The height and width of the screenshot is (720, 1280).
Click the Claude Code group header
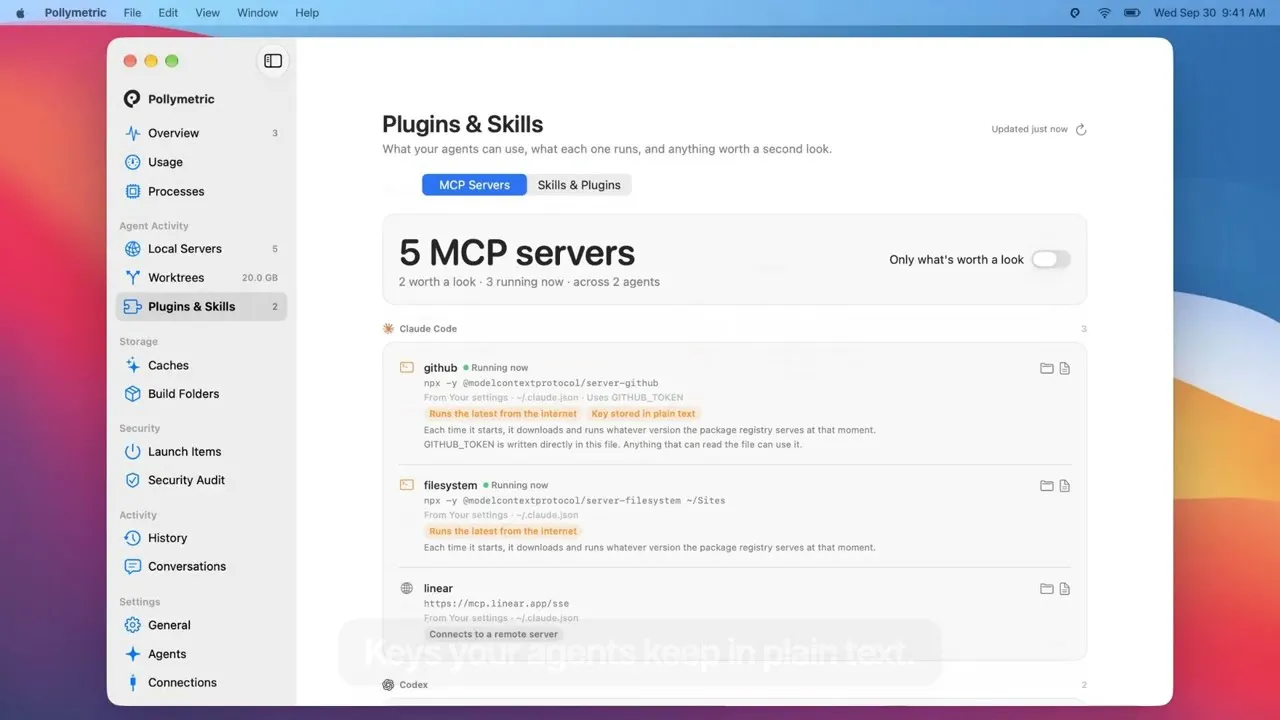pyautogui.click(x=420, y=329)
